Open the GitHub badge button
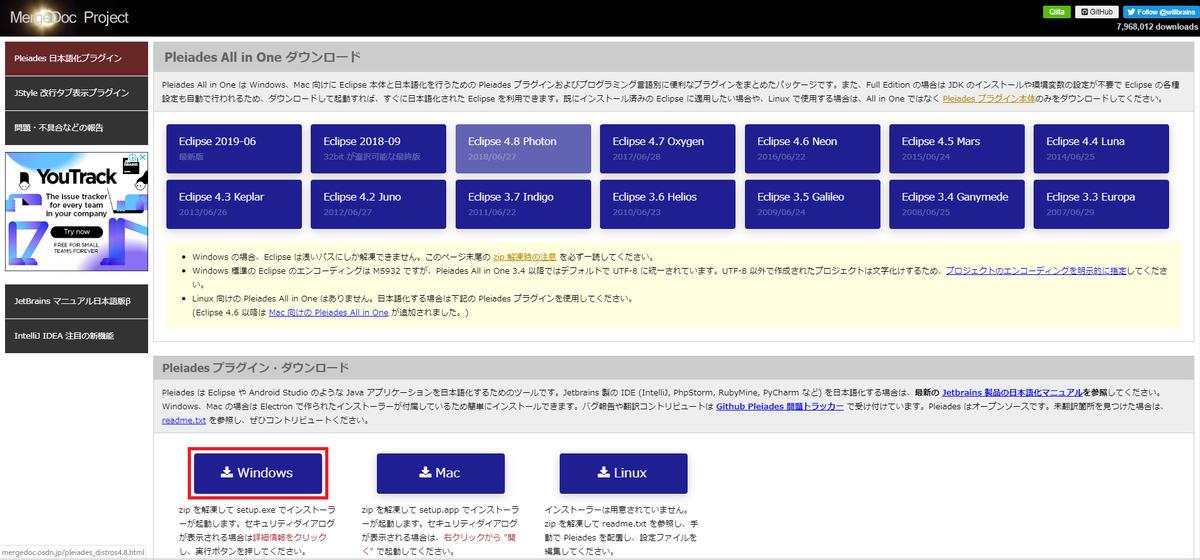This screenshot has width=1200, height=560. click(1095, 11)
